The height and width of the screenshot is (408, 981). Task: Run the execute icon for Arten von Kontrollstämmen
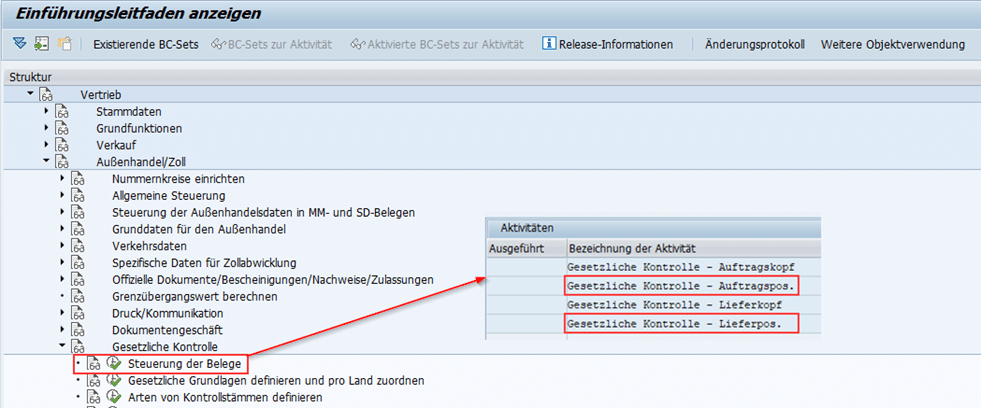tap(112, 398)
